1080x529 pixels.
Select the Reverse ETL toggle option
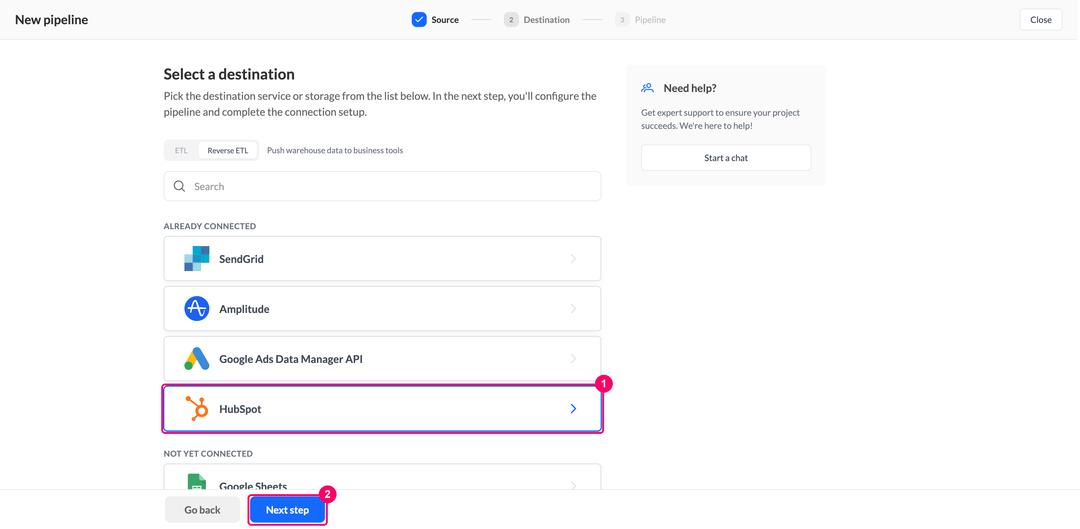(228, 150)
